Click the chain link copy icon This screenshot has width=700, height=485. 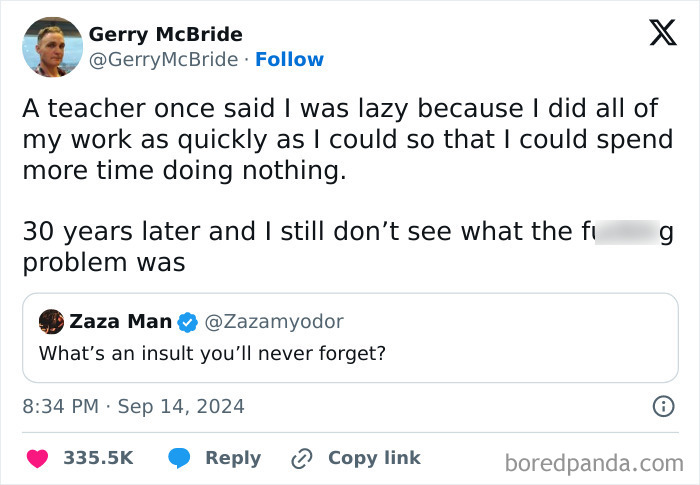[x=302, y=458]
